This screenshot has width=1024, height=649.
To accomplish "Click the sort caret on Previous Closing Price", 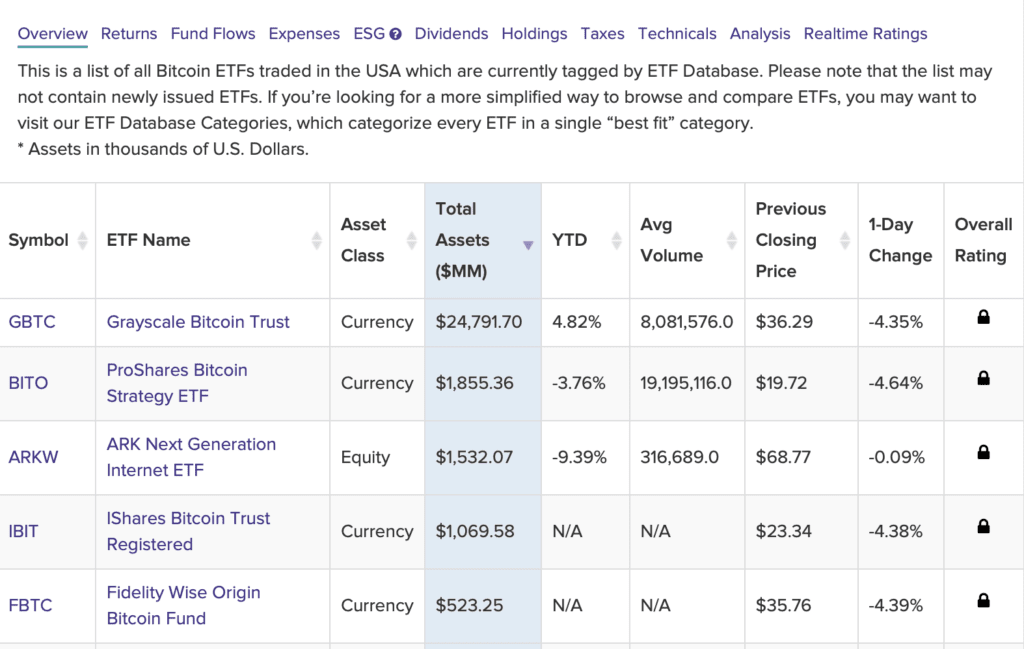I will 842,240.
